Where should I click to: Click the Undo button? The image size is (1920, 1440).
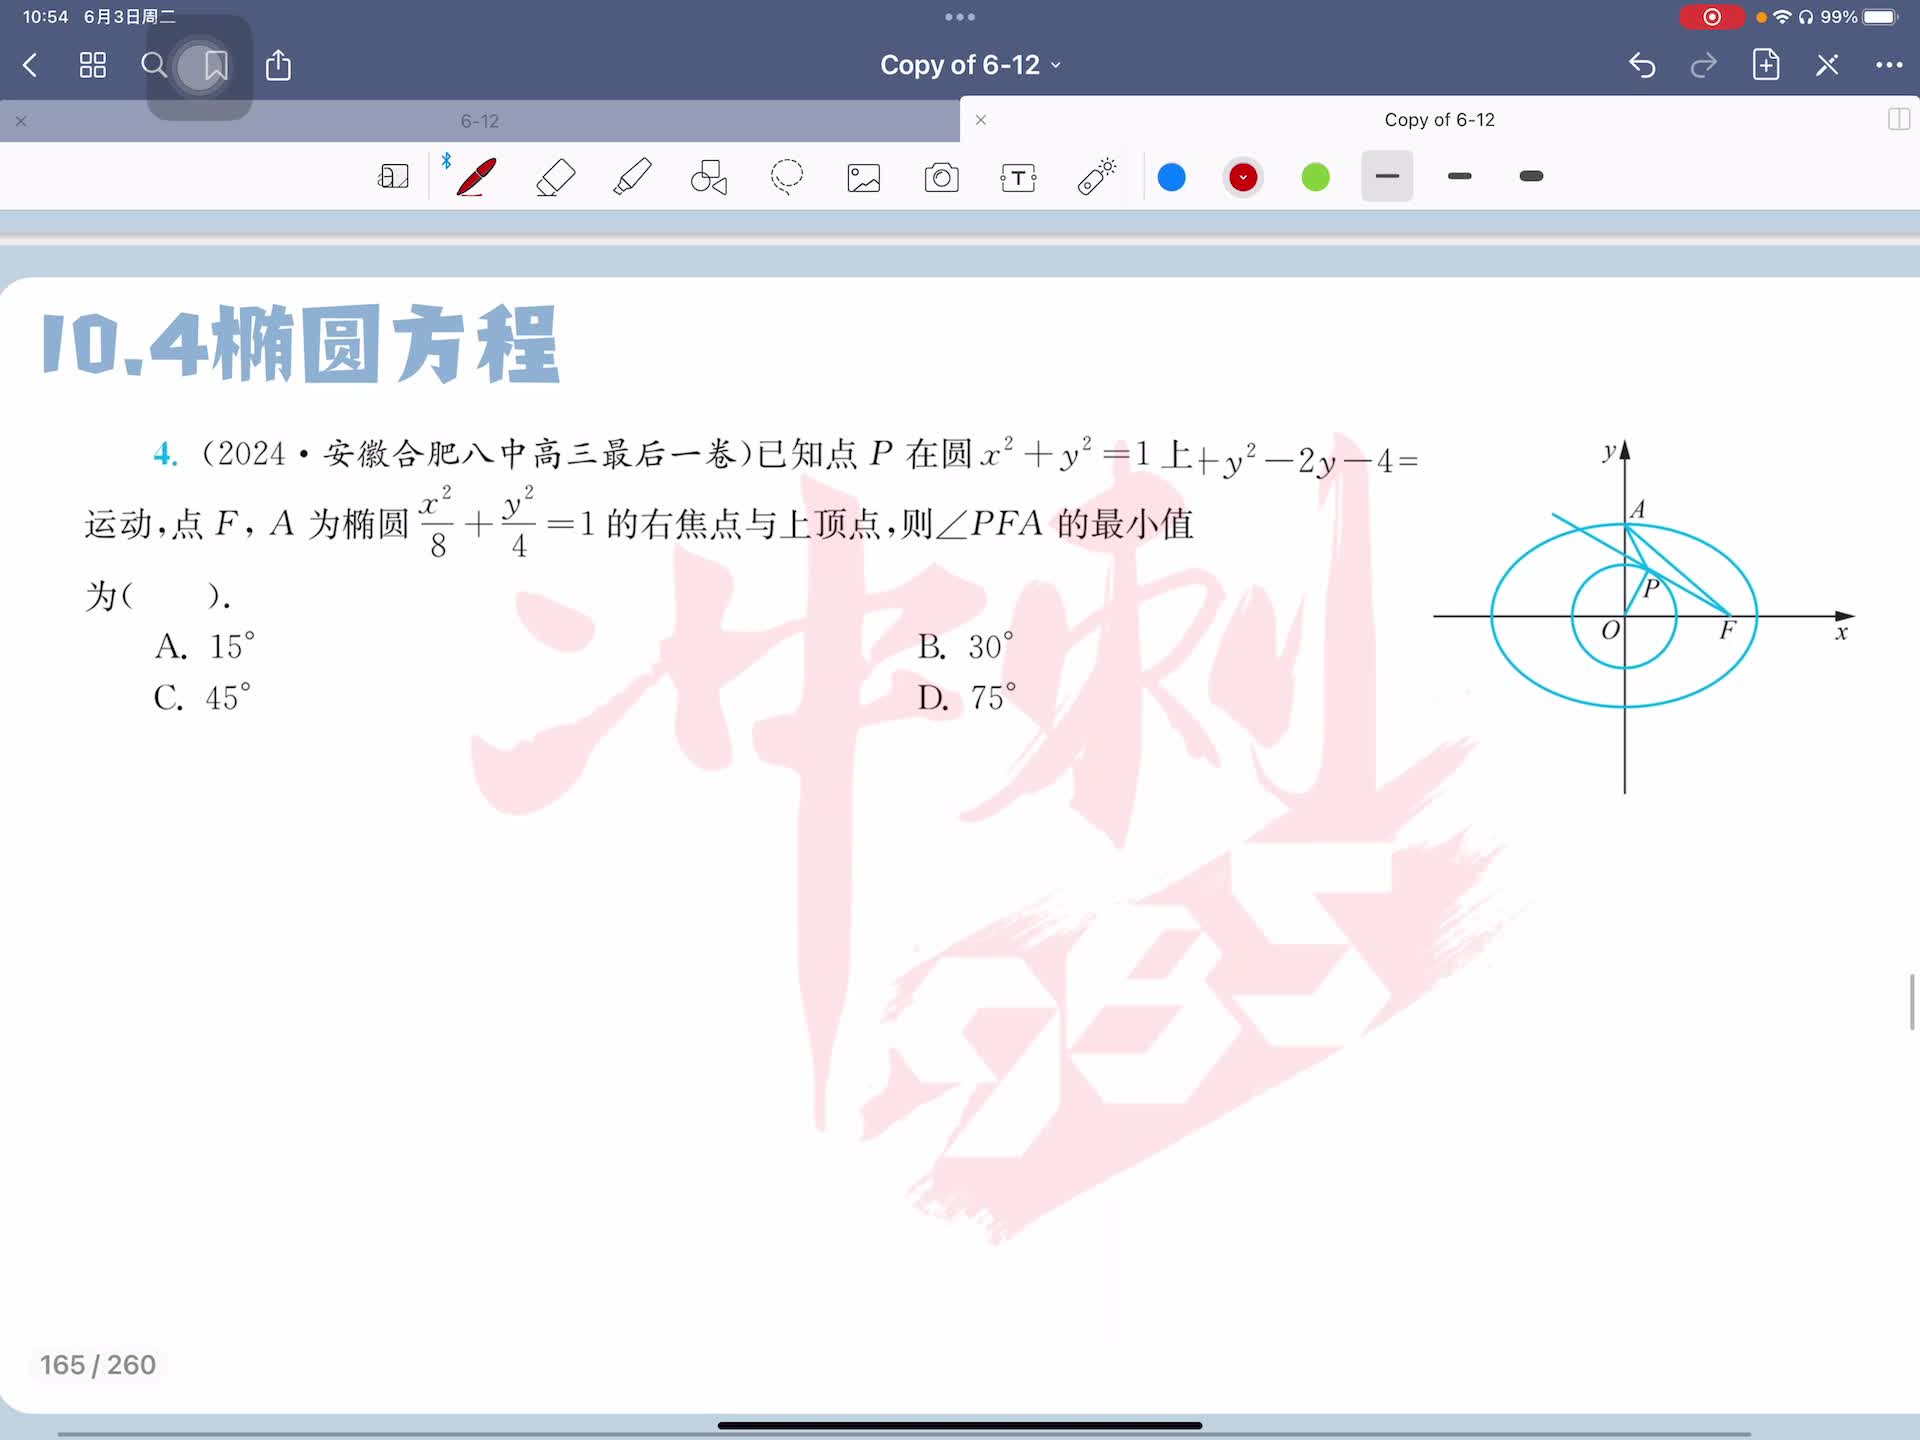[x=1642, y=65]
